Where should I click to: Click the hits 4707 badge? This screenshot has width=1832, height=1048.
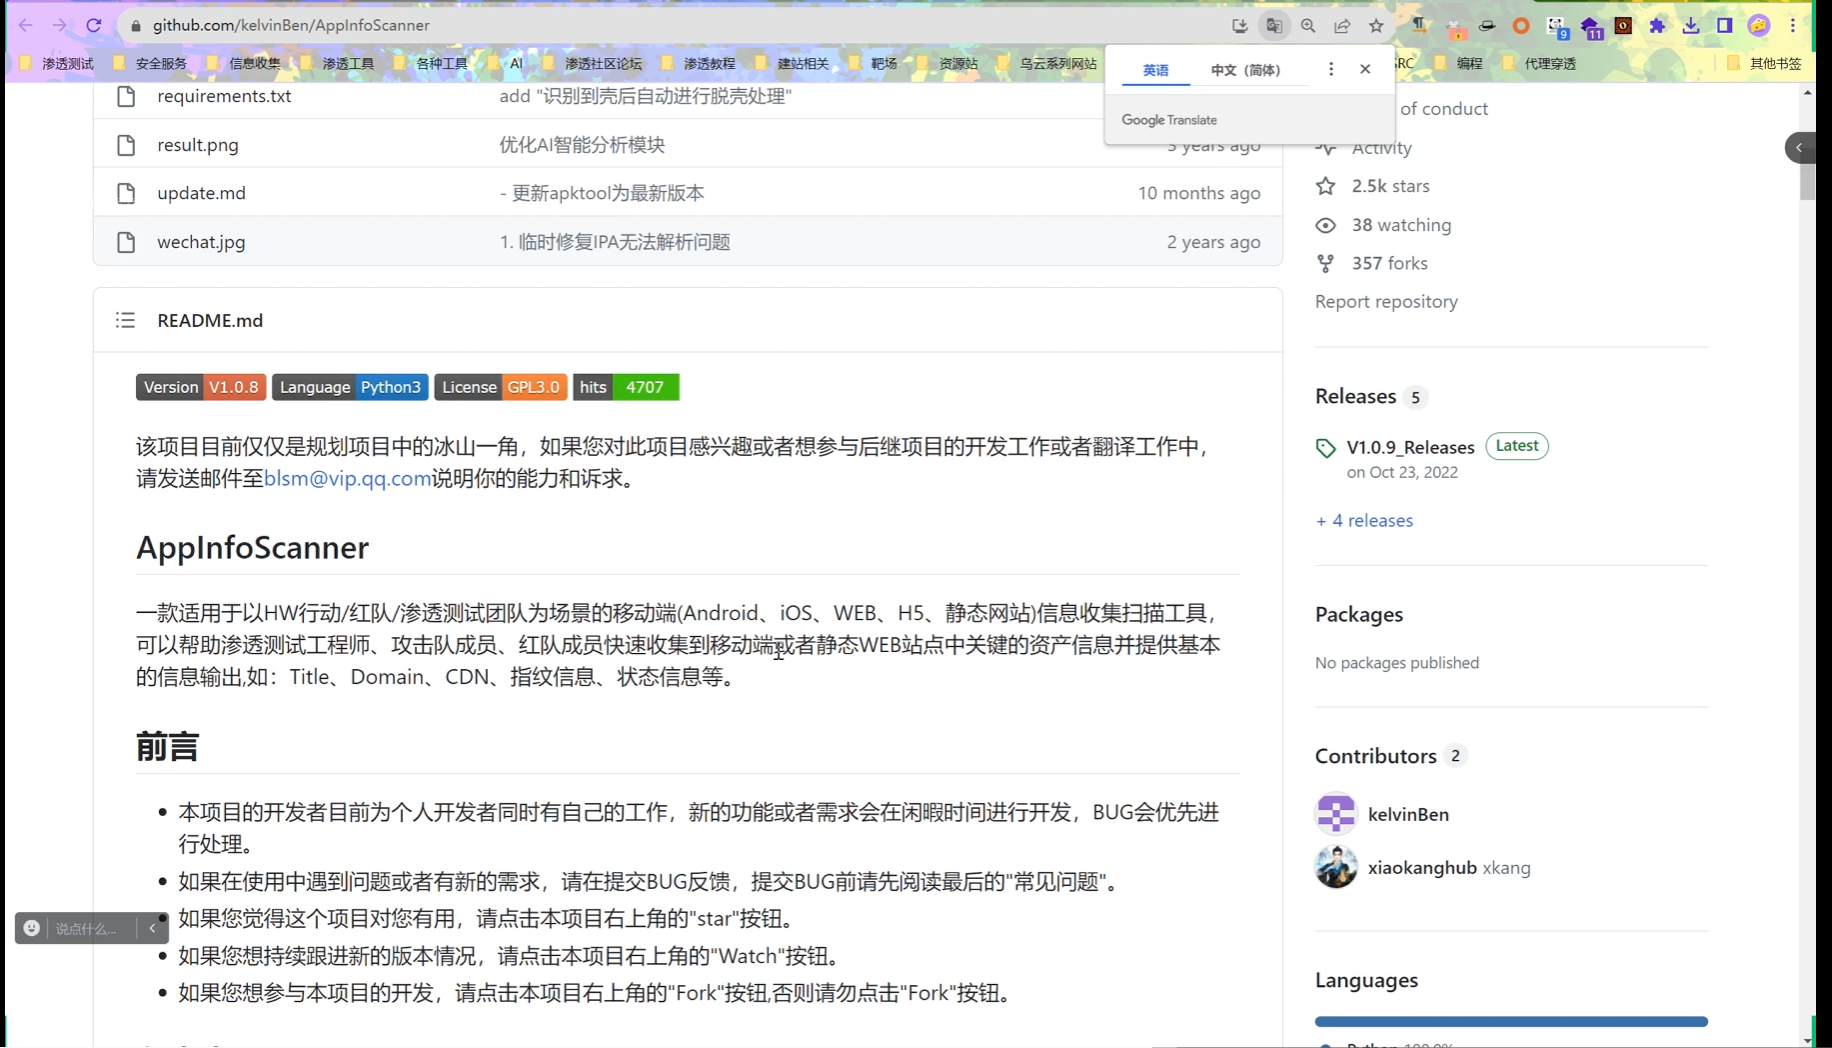(626, 387)
